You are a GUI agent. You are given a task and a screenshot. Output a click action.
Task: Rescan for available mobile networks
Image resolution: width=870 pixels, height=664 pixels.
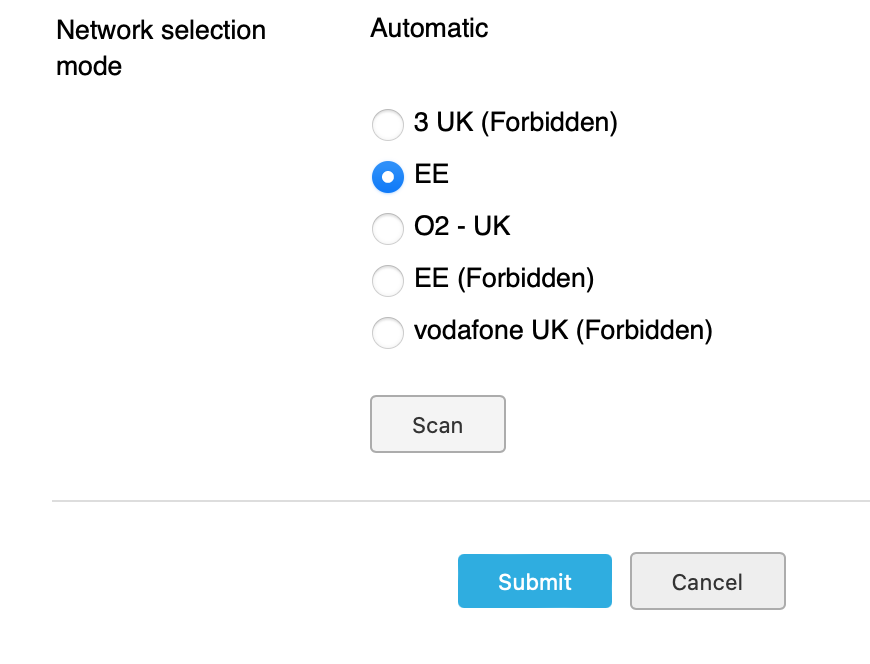[x=437, y=424]
